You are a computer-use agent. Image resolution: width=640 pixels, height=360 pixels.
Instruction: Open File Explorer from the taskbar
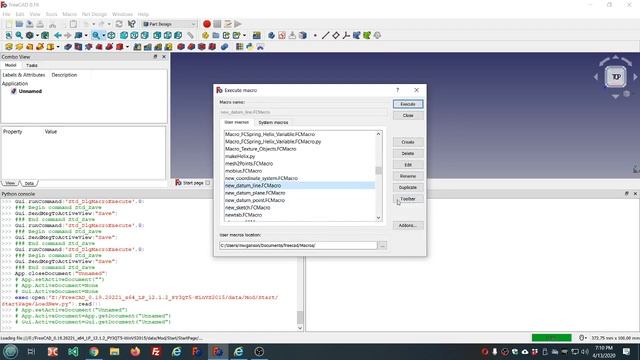pos(115,351)
